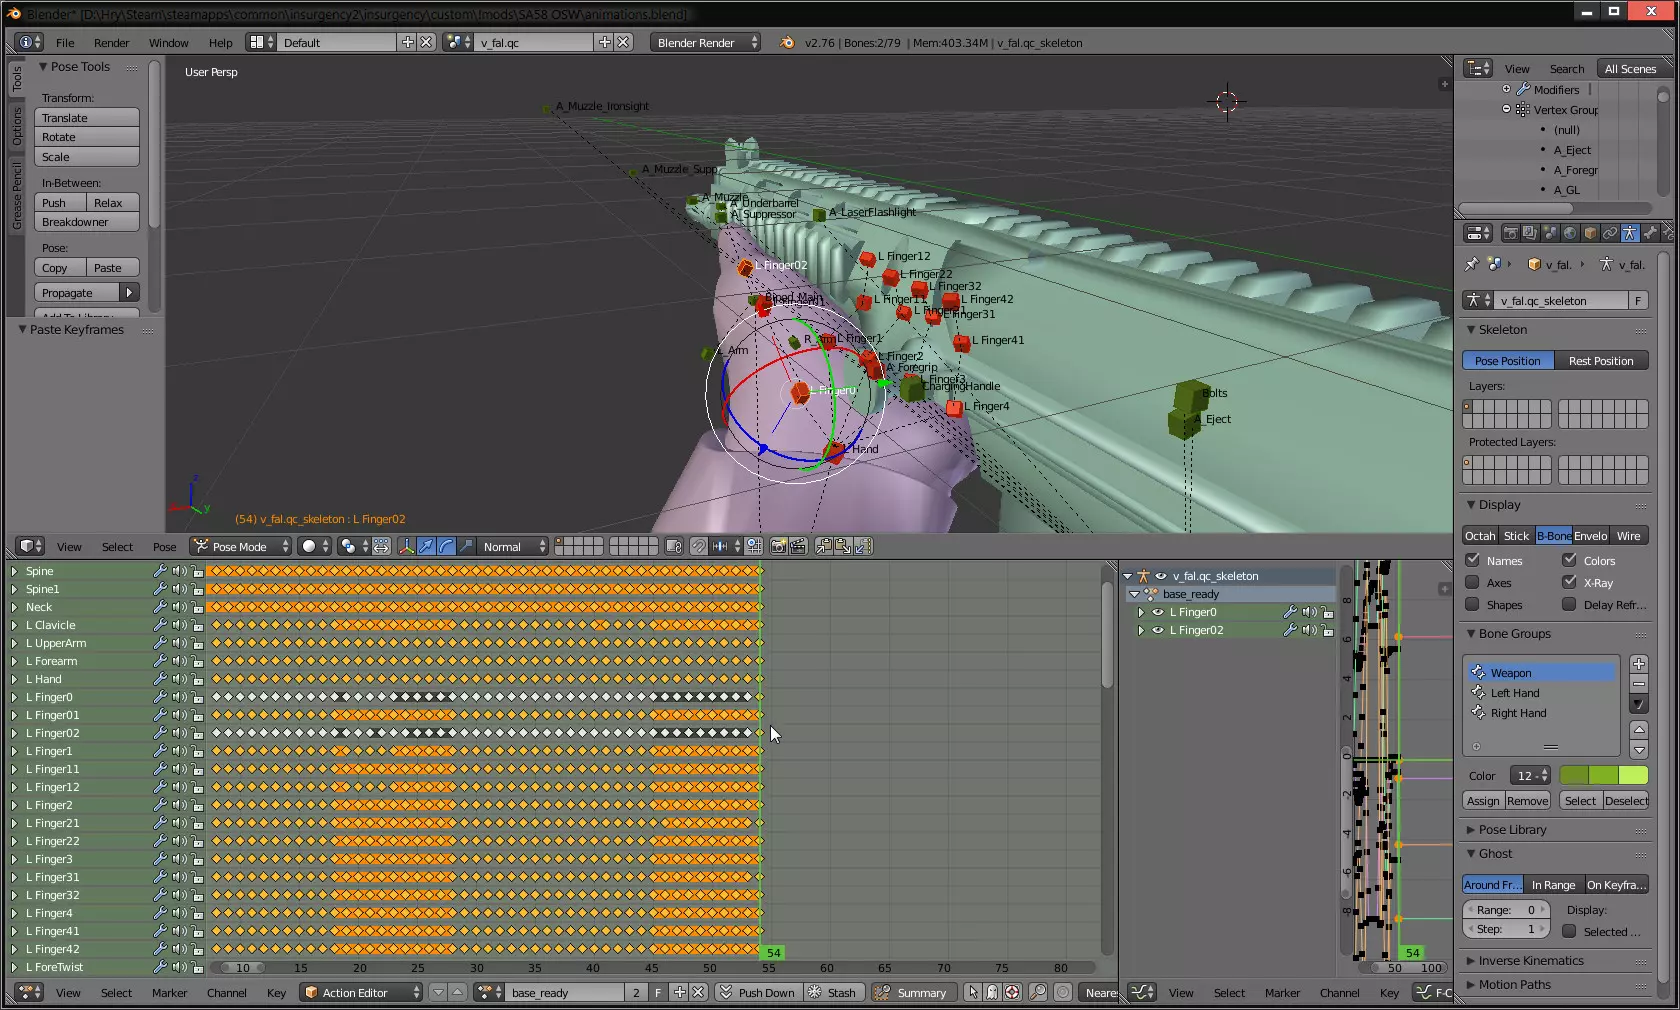Expand the Spine1 channel in action editor

[x=14, y=590]
